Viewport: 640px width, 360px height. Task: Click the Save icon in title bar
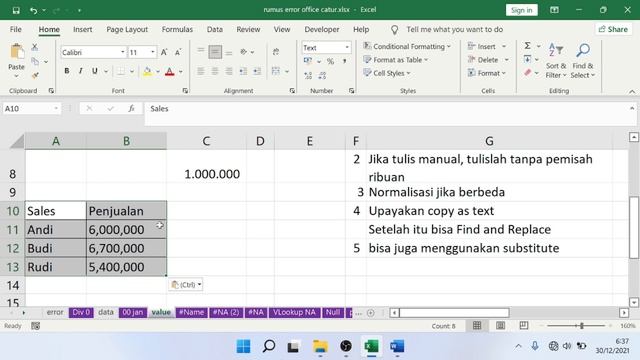coord(16,10)
